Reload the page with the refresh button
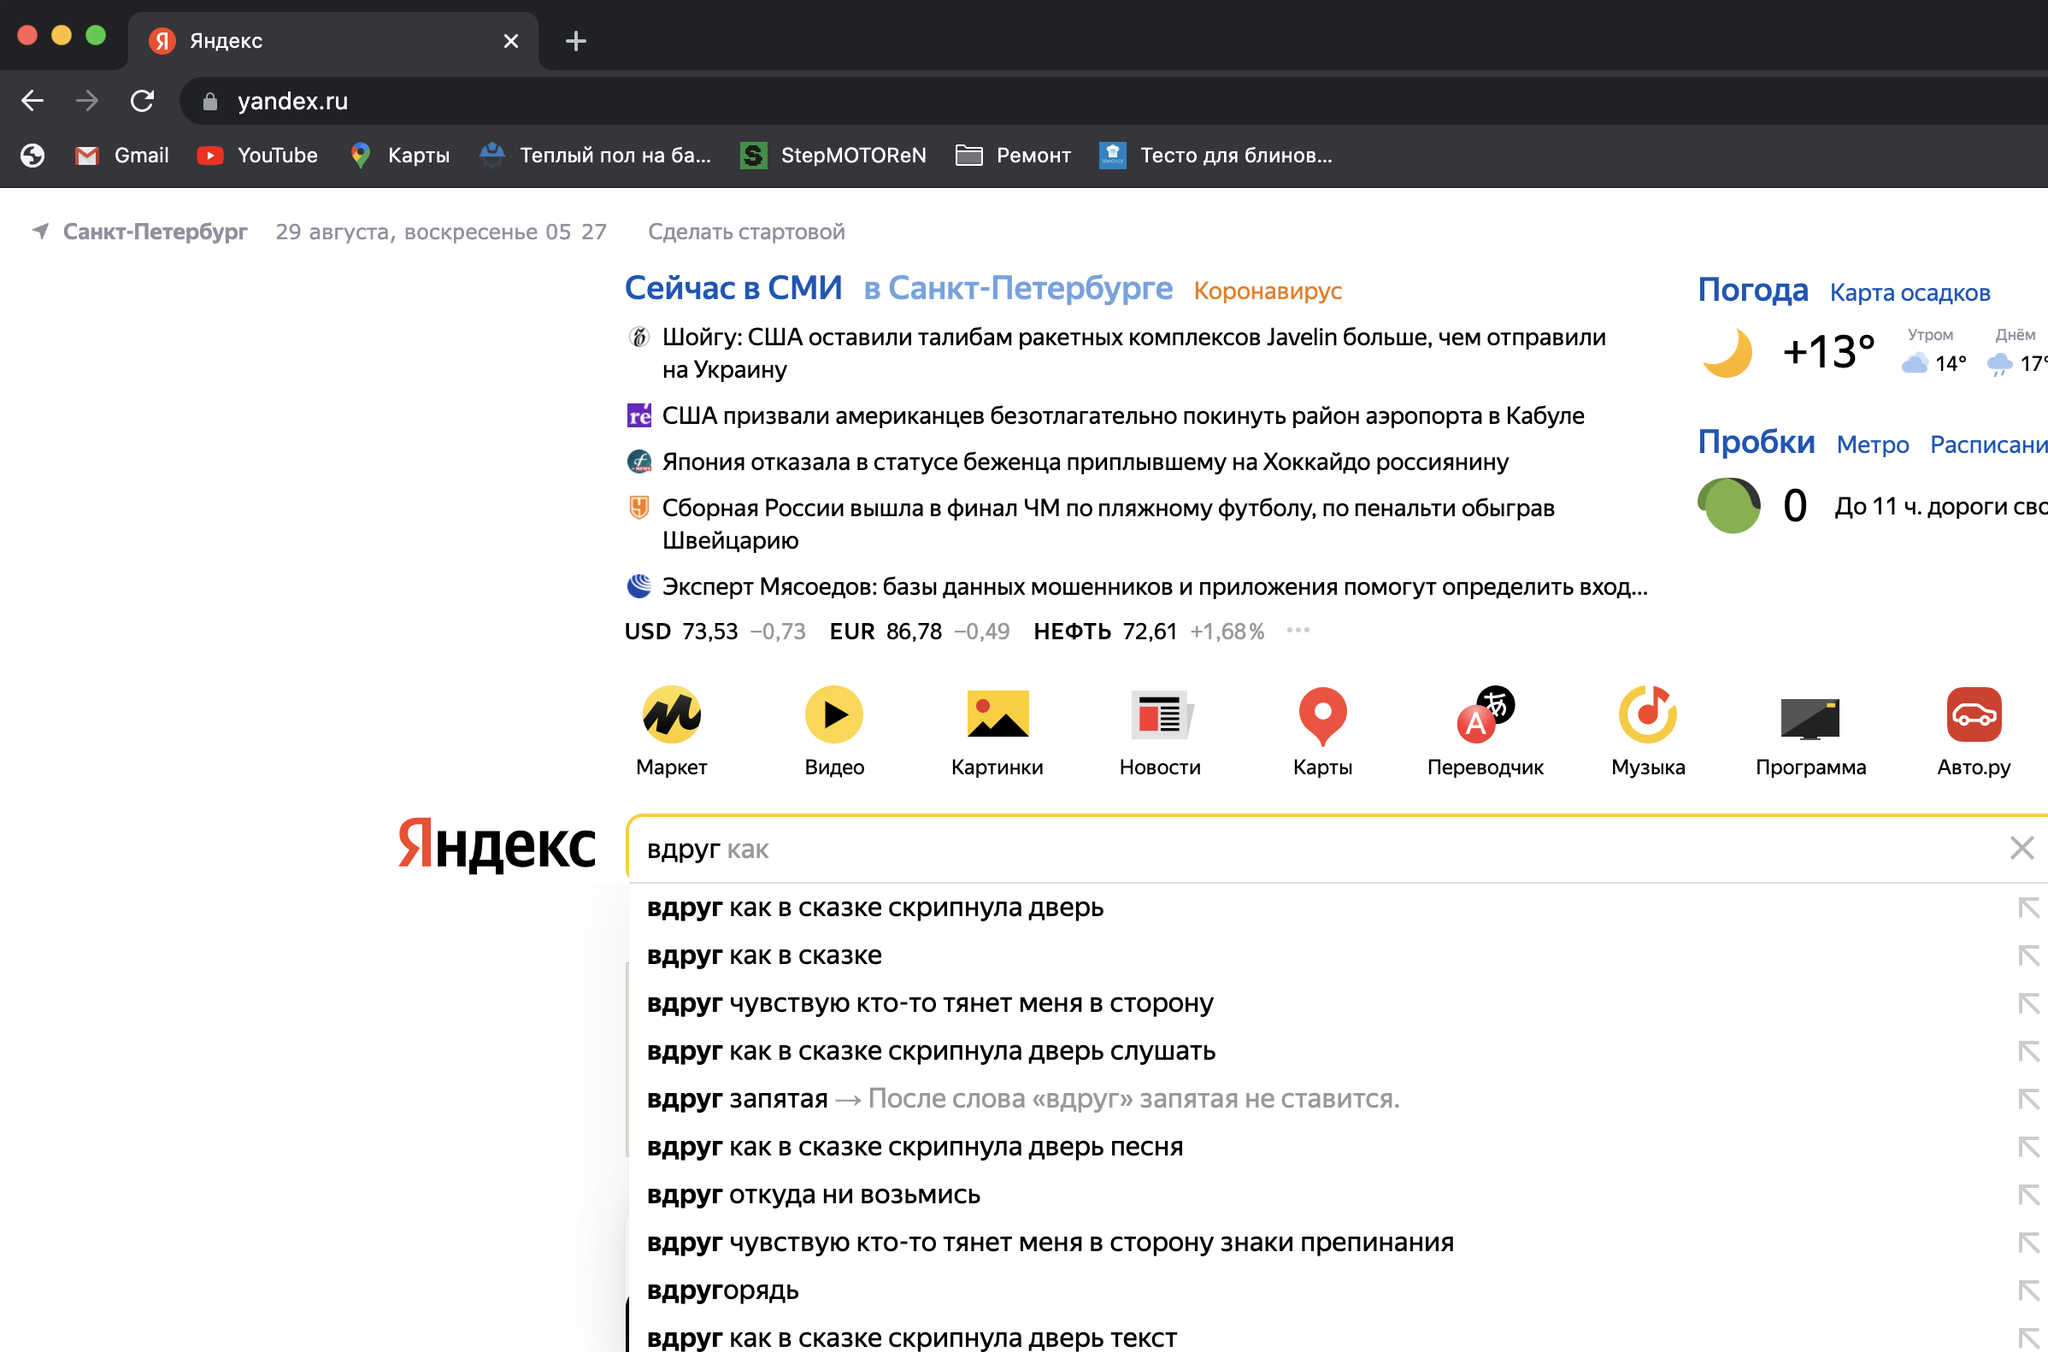2048x1352 pixels. [x=142, y=101]
